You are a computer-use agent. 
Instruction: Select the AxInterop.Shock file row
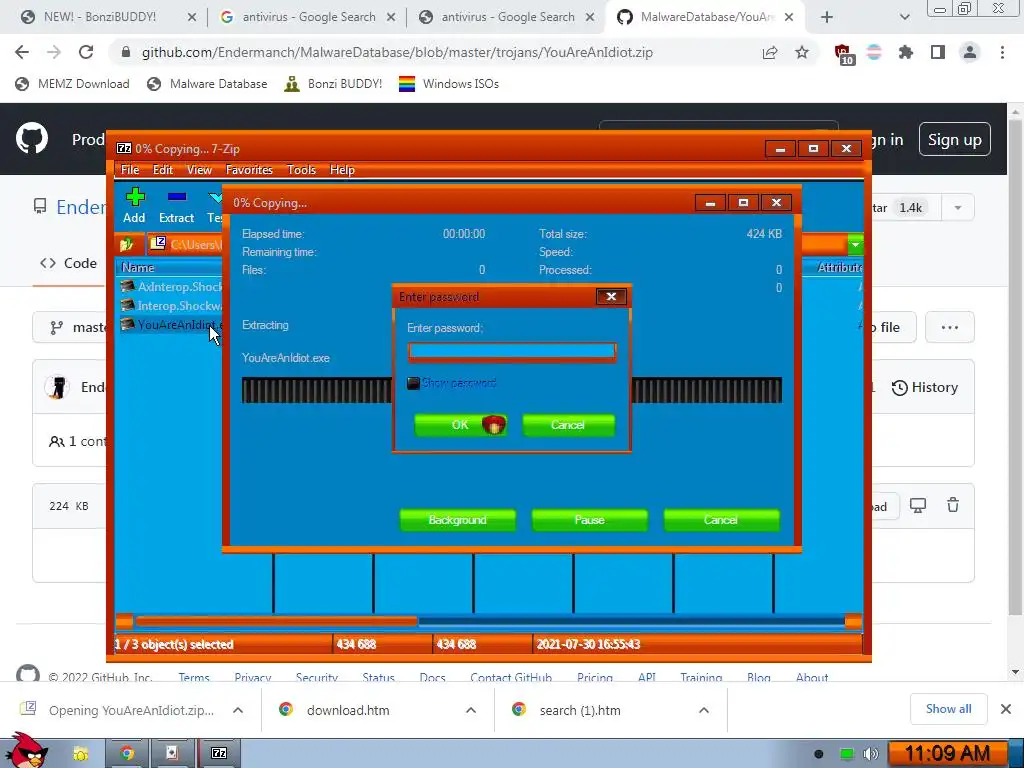[x=170, y=287]
